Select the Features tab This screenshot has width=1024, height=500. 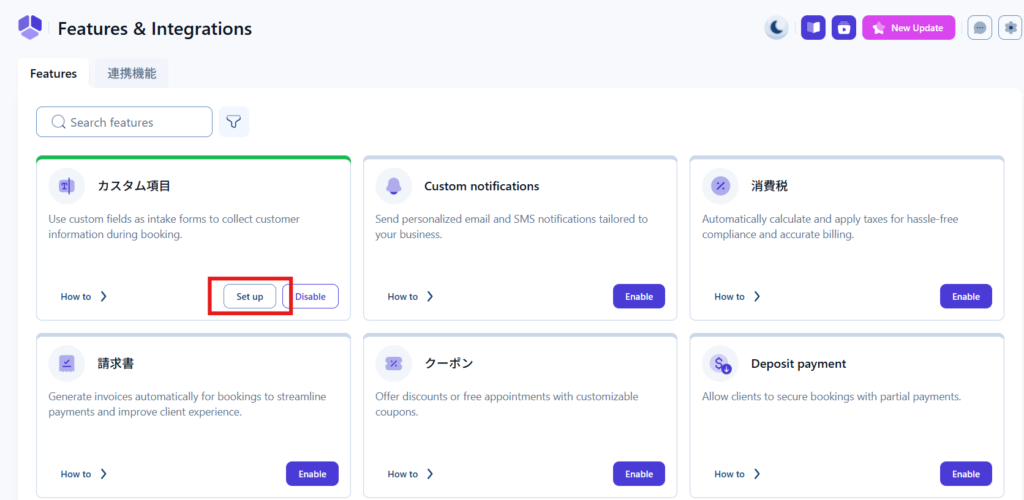click(53, 73)
